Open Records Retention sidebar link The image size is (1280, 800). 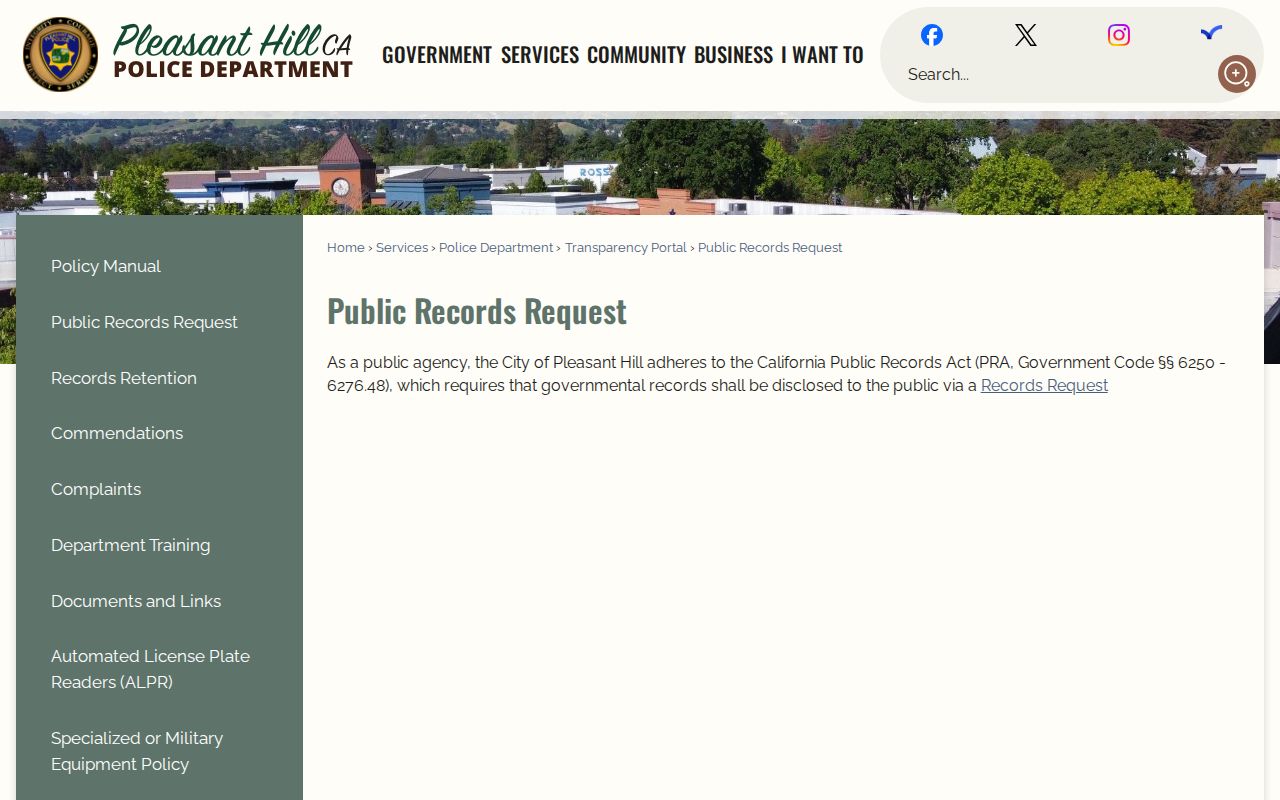124,378
